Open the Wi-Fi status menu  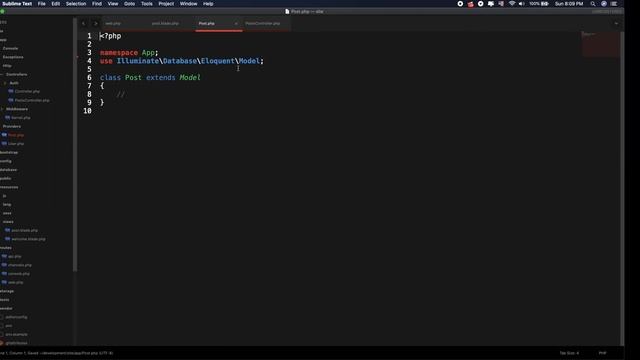tap(512, 4)
